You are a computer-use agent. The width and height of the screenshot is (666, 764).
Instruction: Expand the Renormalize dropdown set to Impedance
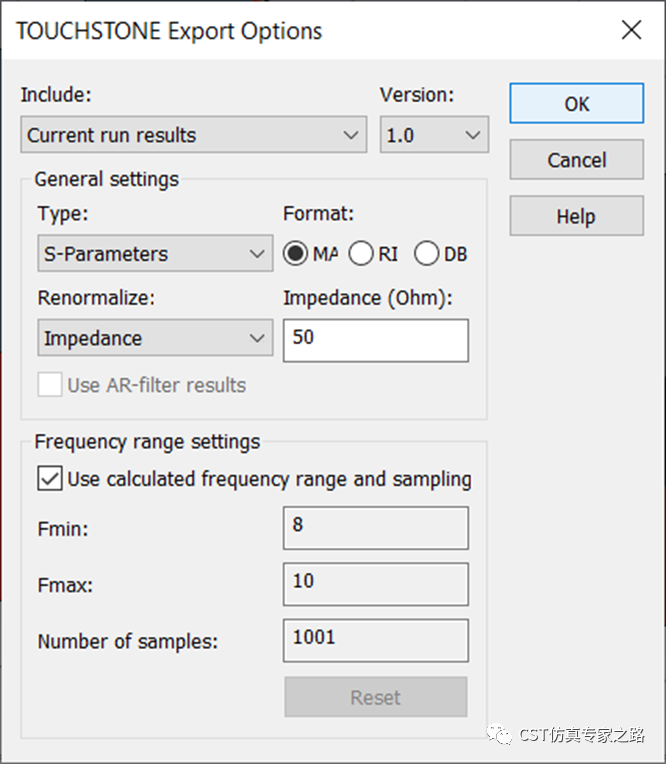155,338
